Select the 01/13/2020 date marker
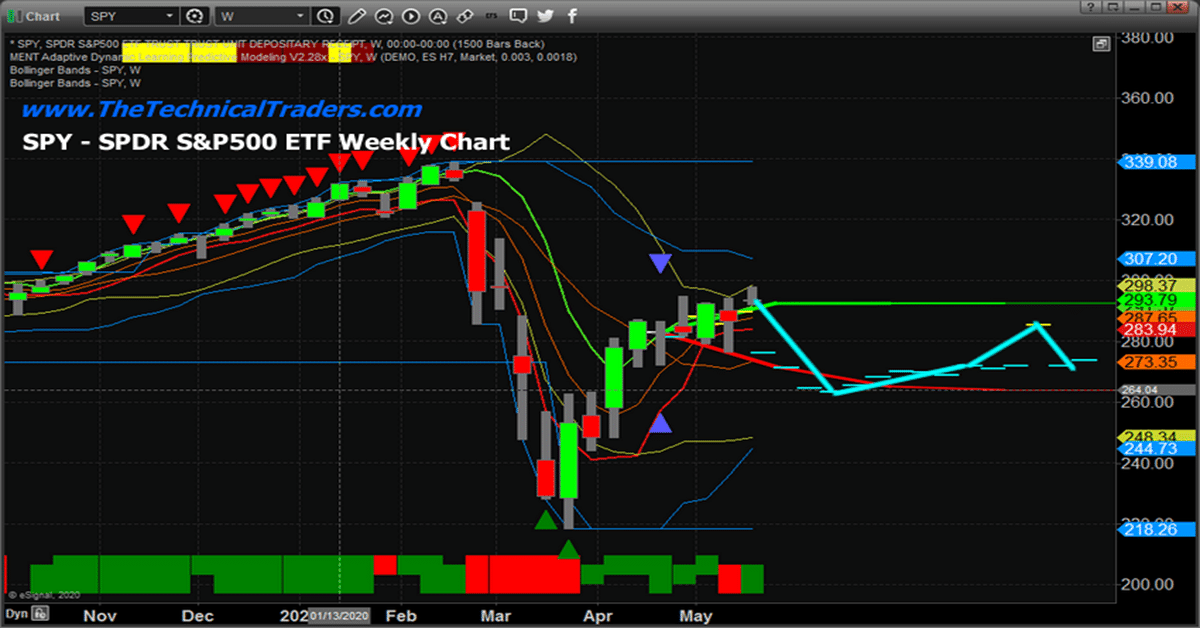The height and width of the screenshot is (628, 1200). tap(340, 615)
